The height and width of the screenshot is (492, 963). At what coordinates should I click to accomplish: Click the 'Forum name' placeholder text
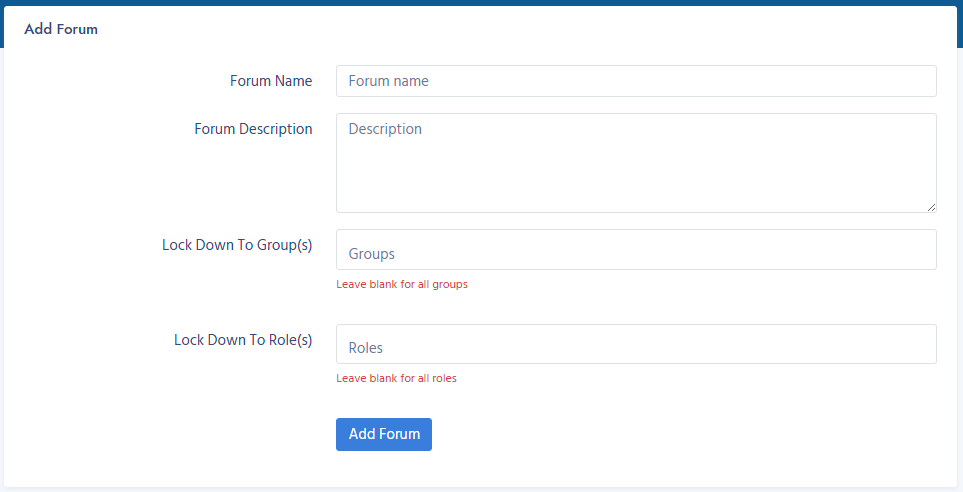tap(388, 81)
